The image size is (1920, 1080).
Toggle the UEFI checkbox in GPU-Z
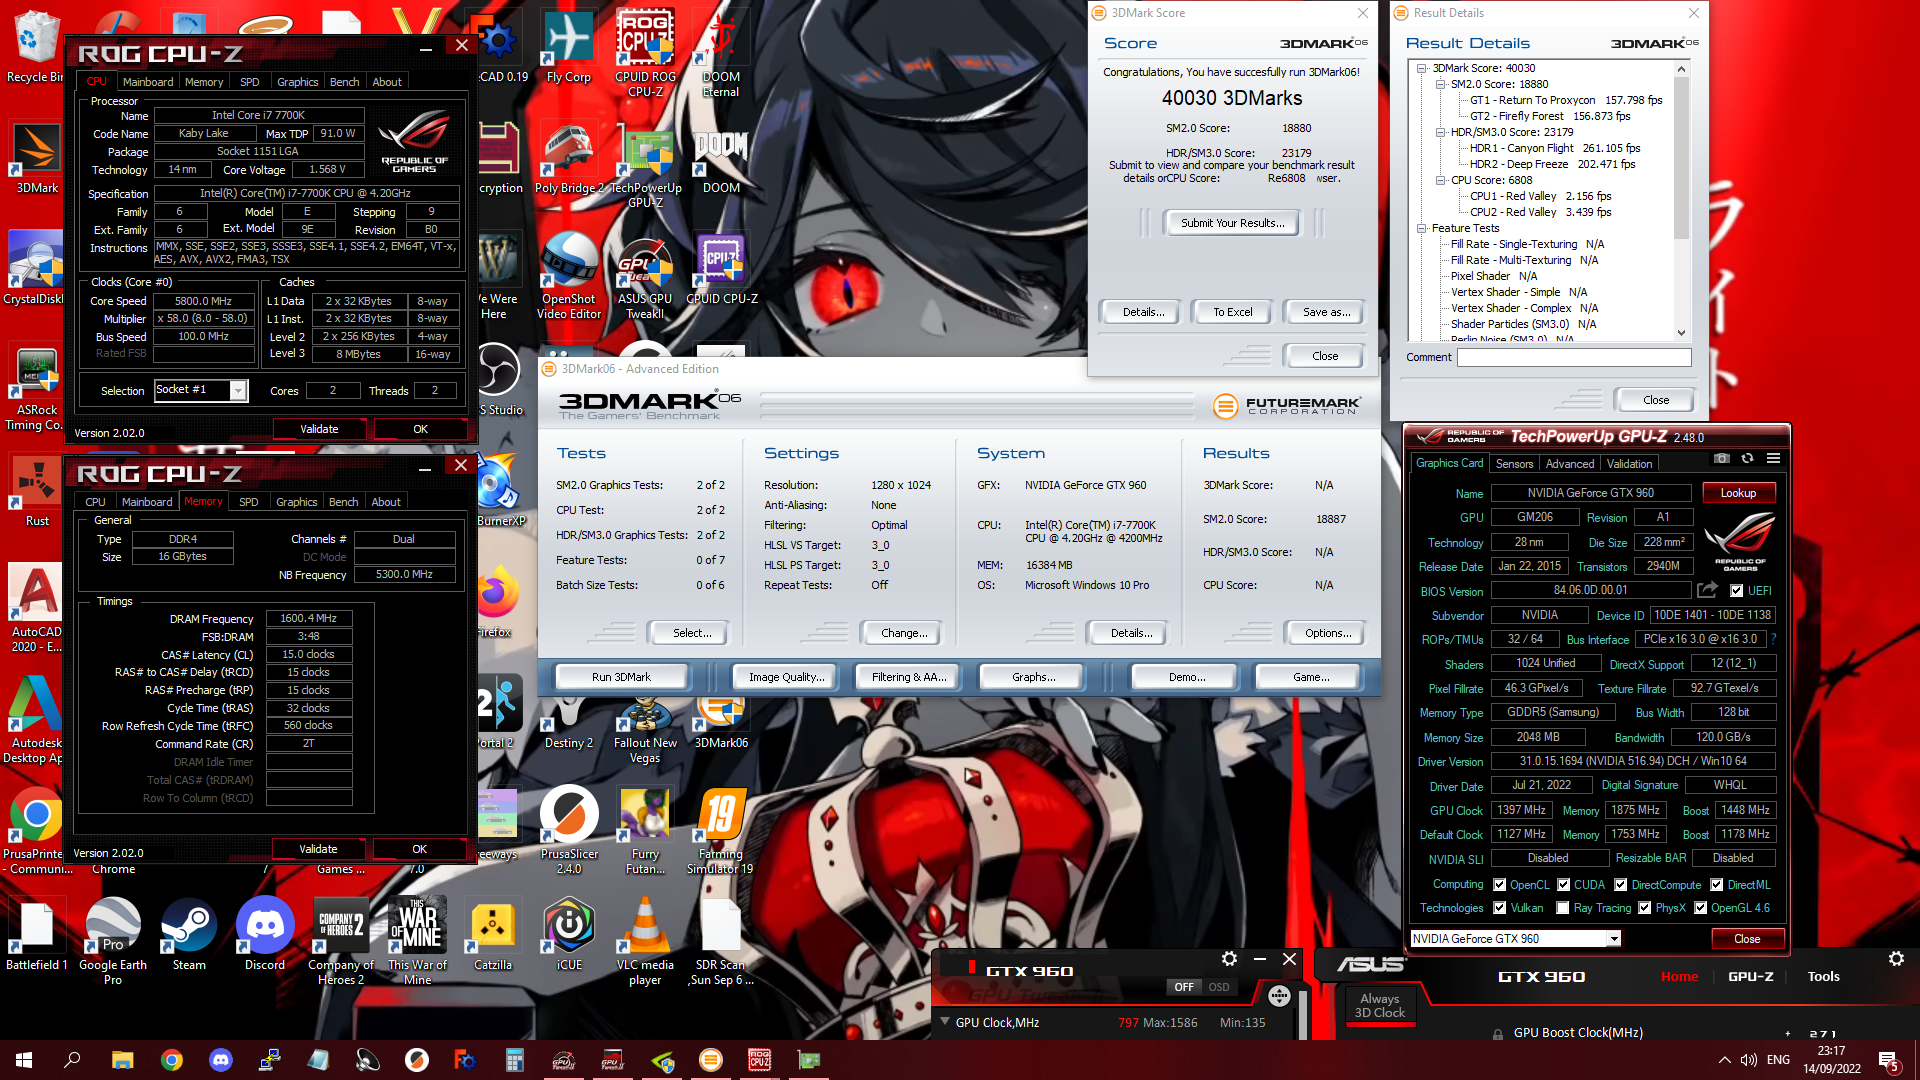tap(1737, 591)
